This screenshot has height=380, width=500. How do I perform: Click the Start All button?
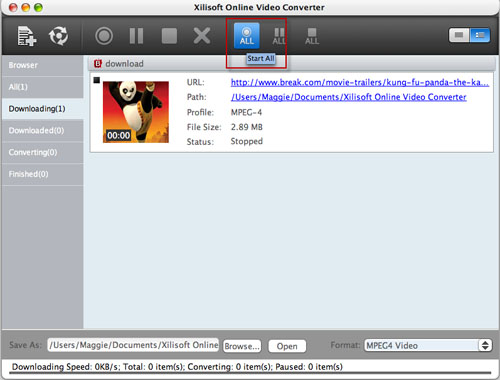(247, 36)
